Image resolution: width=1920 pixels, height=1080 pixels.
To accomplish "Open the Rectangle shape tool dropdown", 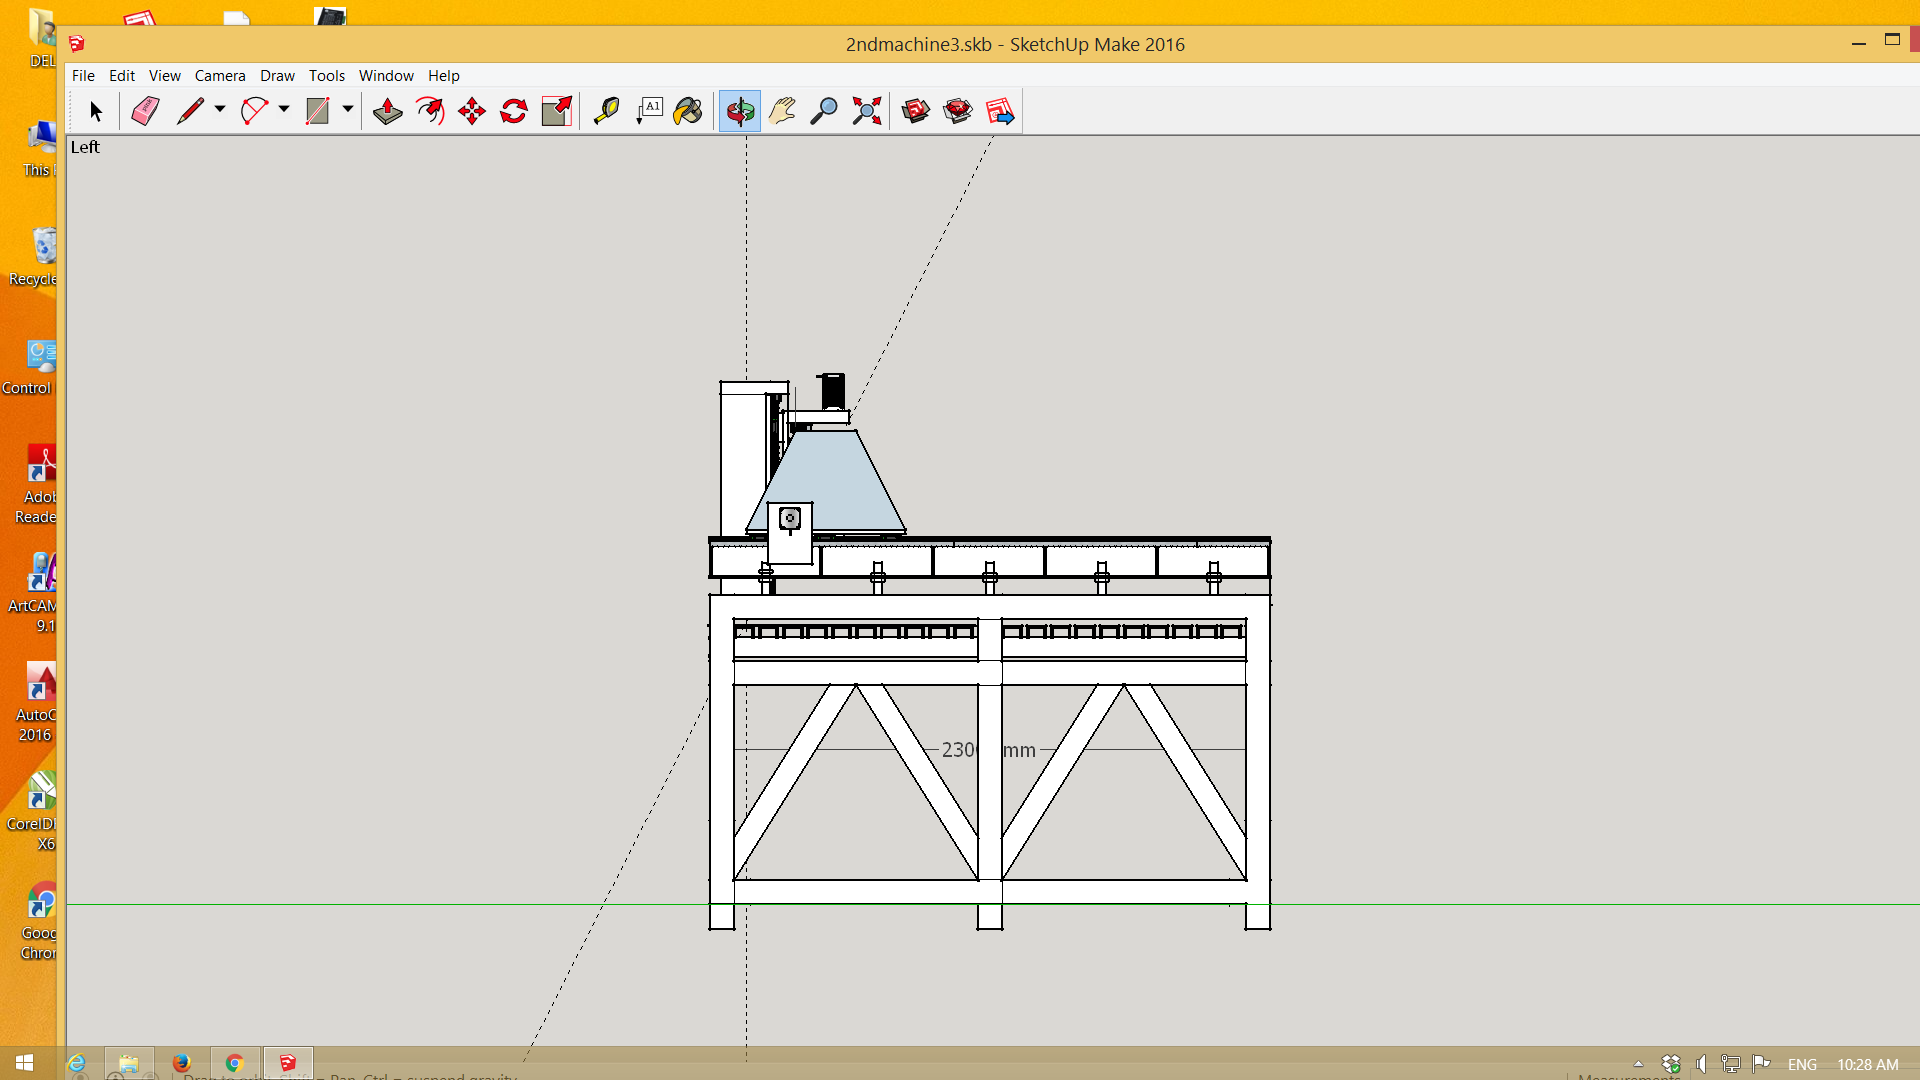I will [x=348, y=109].
